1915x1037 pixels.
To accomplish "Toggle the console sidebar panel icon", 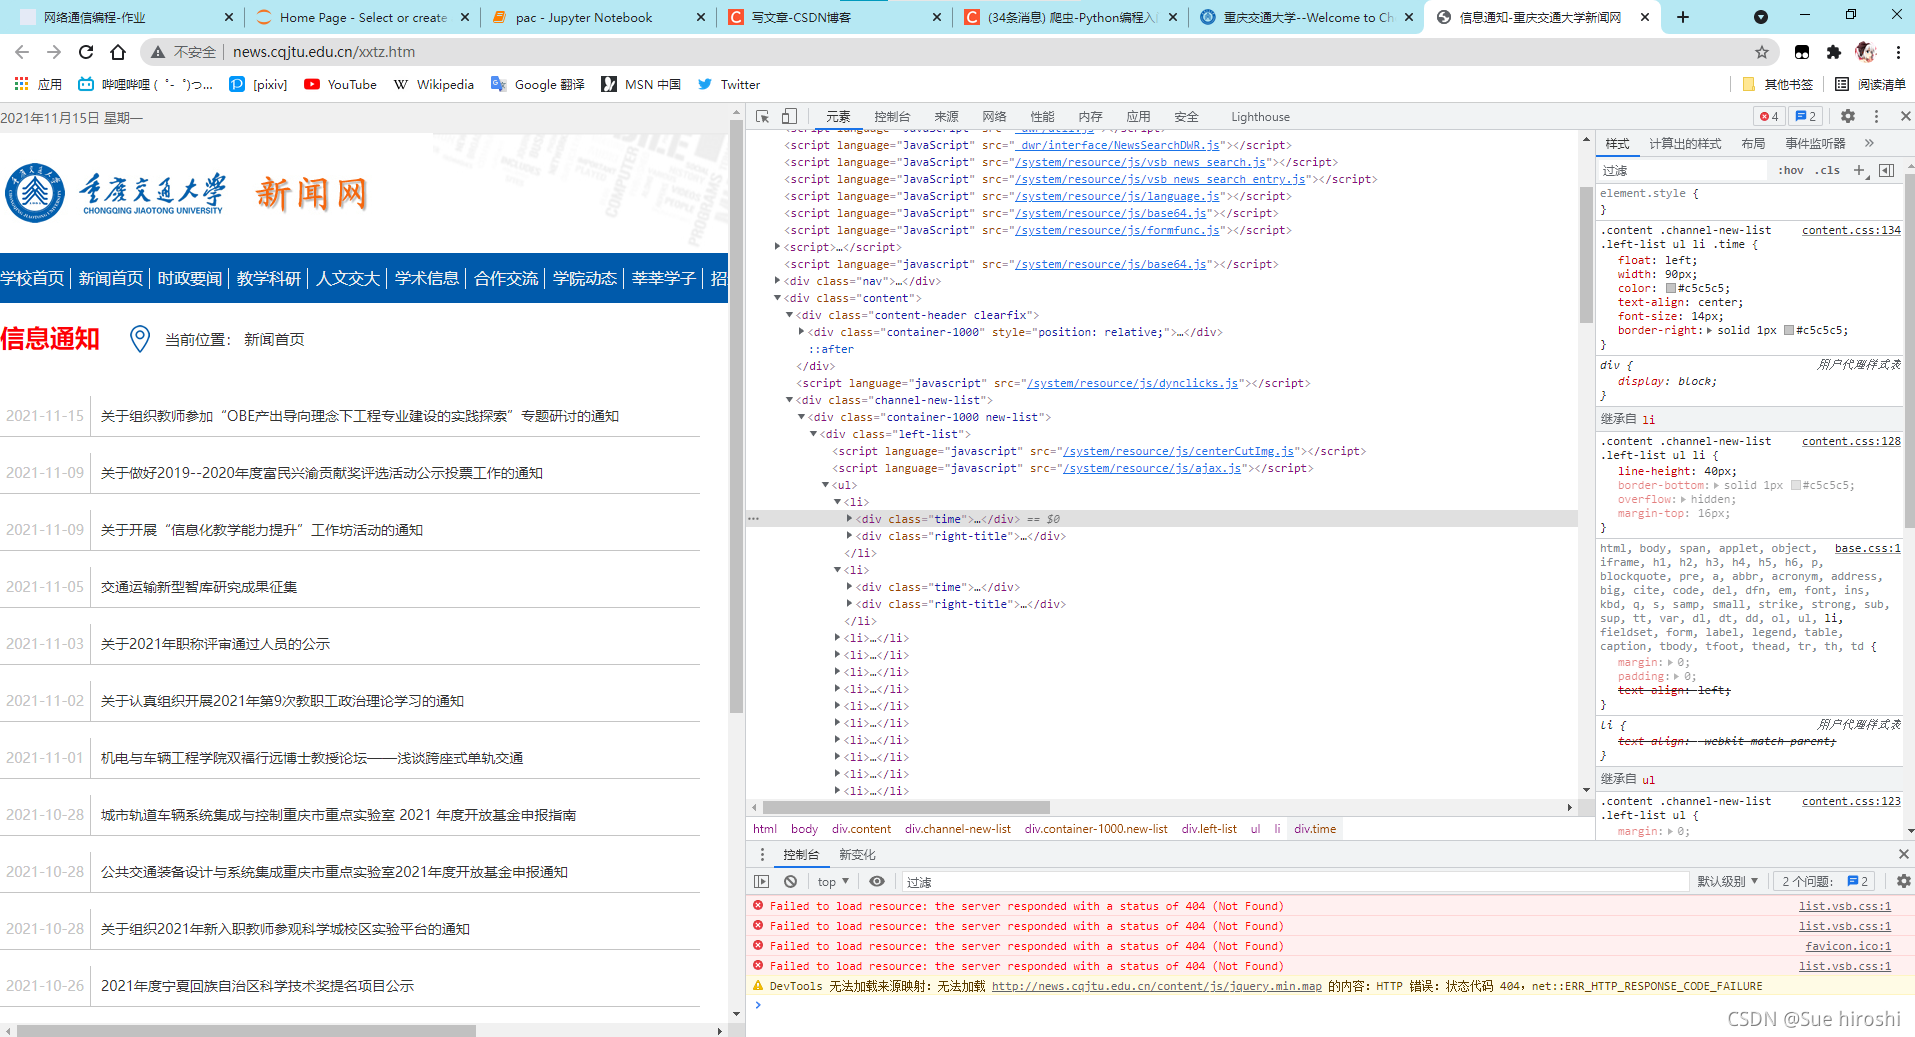I will [x=762, y=881].
